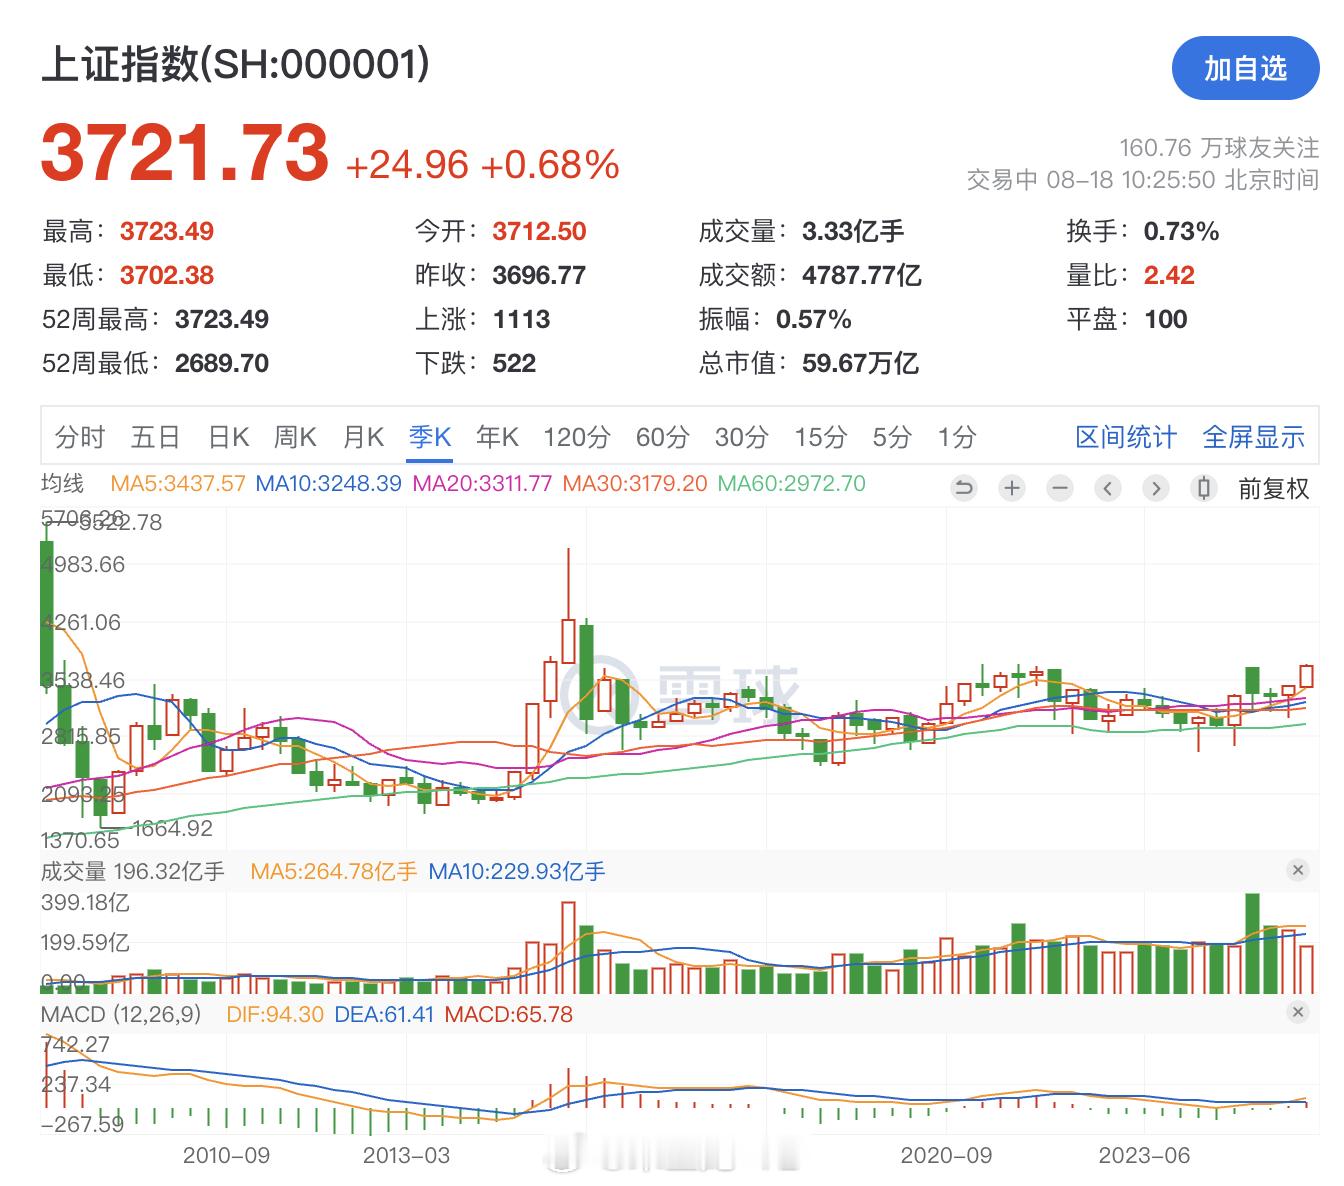1344x1186 pixels.
Task: Click the MA30:3179.20 average label
Action: (x=635, y=484)
